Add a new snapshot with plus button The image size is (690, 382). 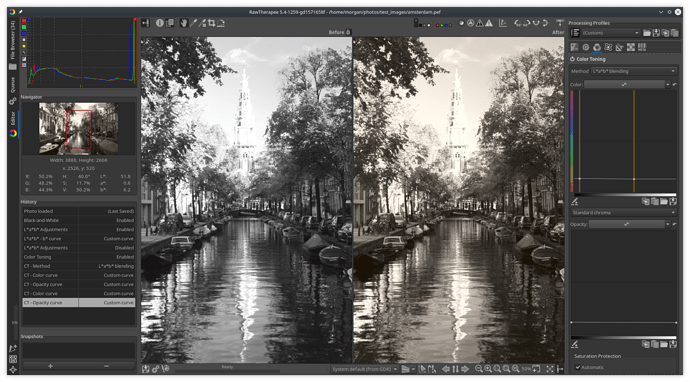click(x=50, y=366)
